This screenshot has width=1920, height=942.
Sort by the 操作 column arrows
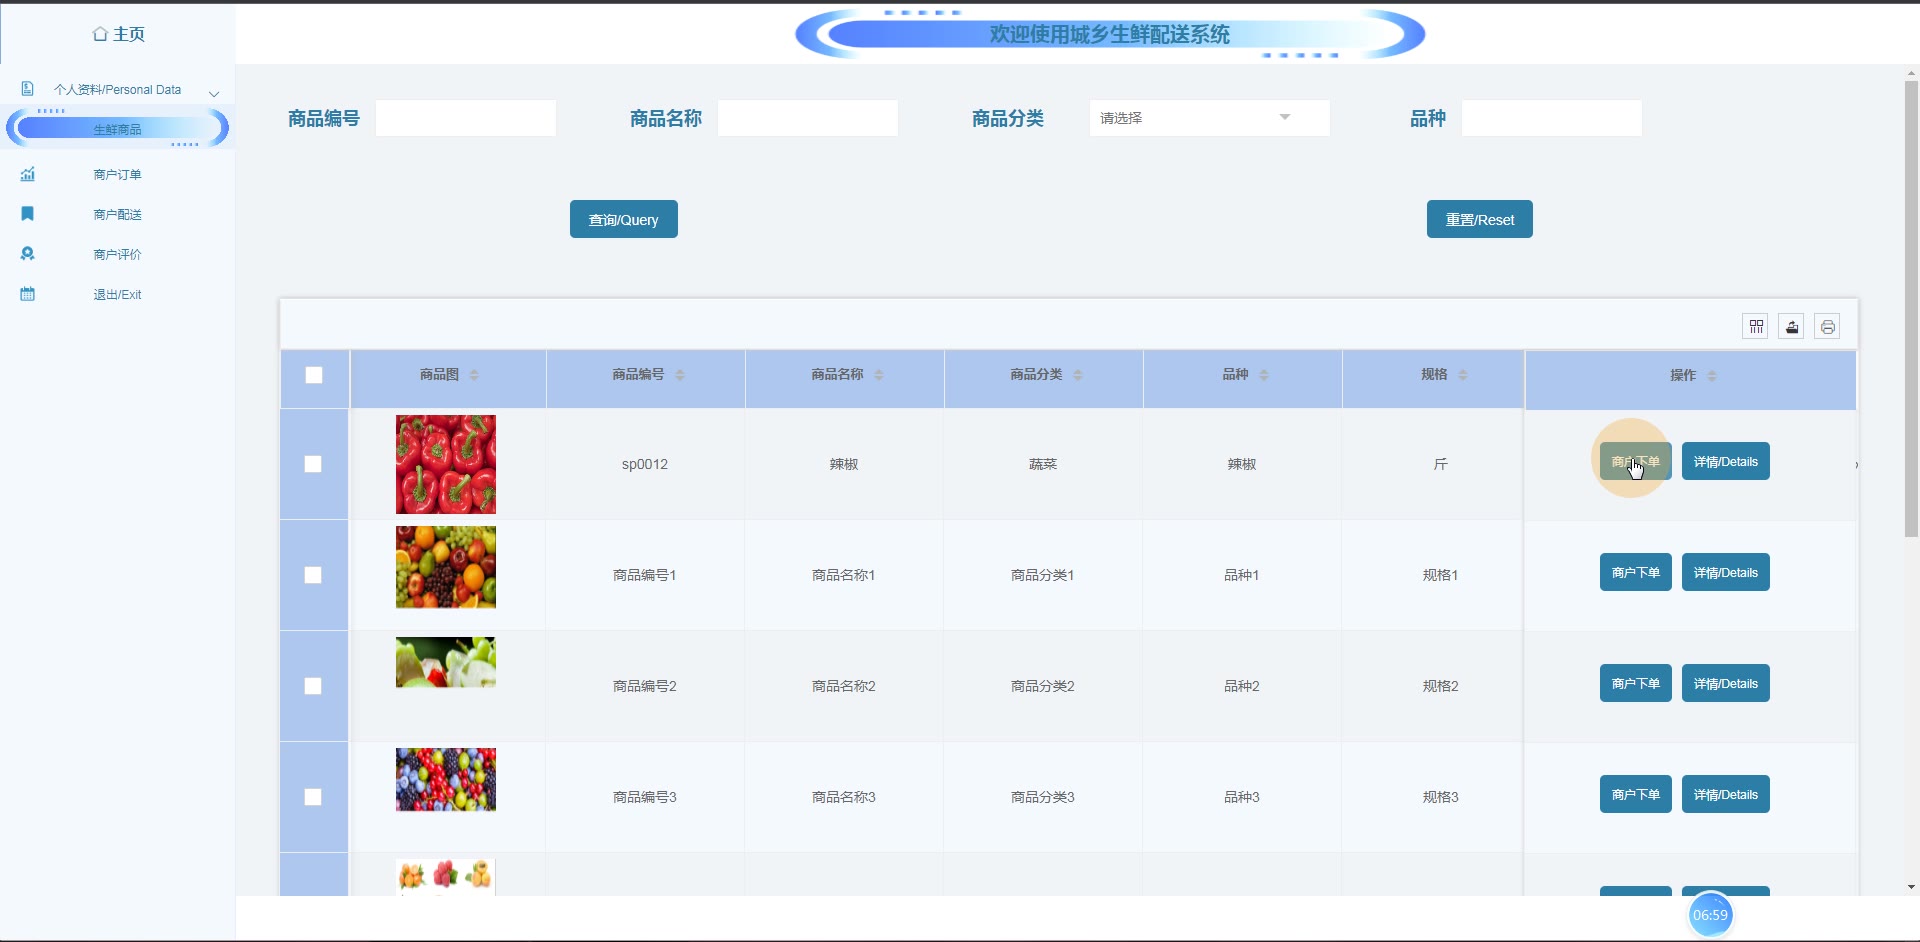tap(1712, 376)
